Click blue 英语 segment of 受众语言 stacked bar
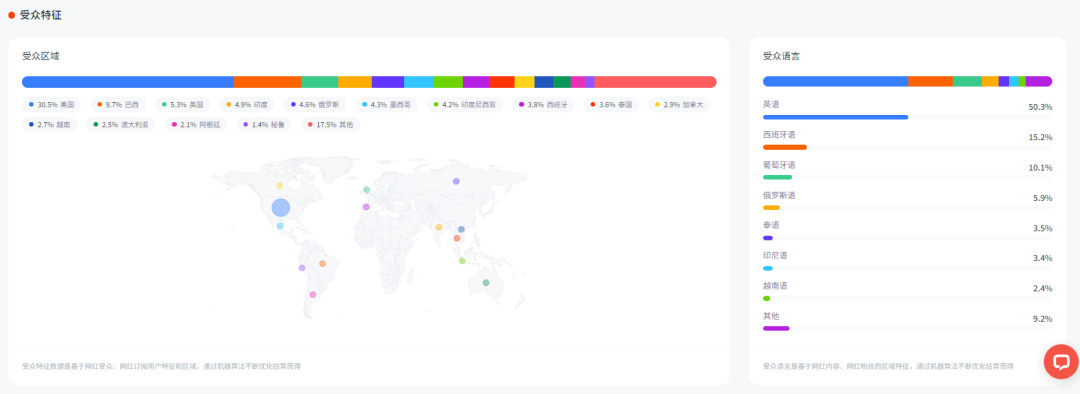 835,81
